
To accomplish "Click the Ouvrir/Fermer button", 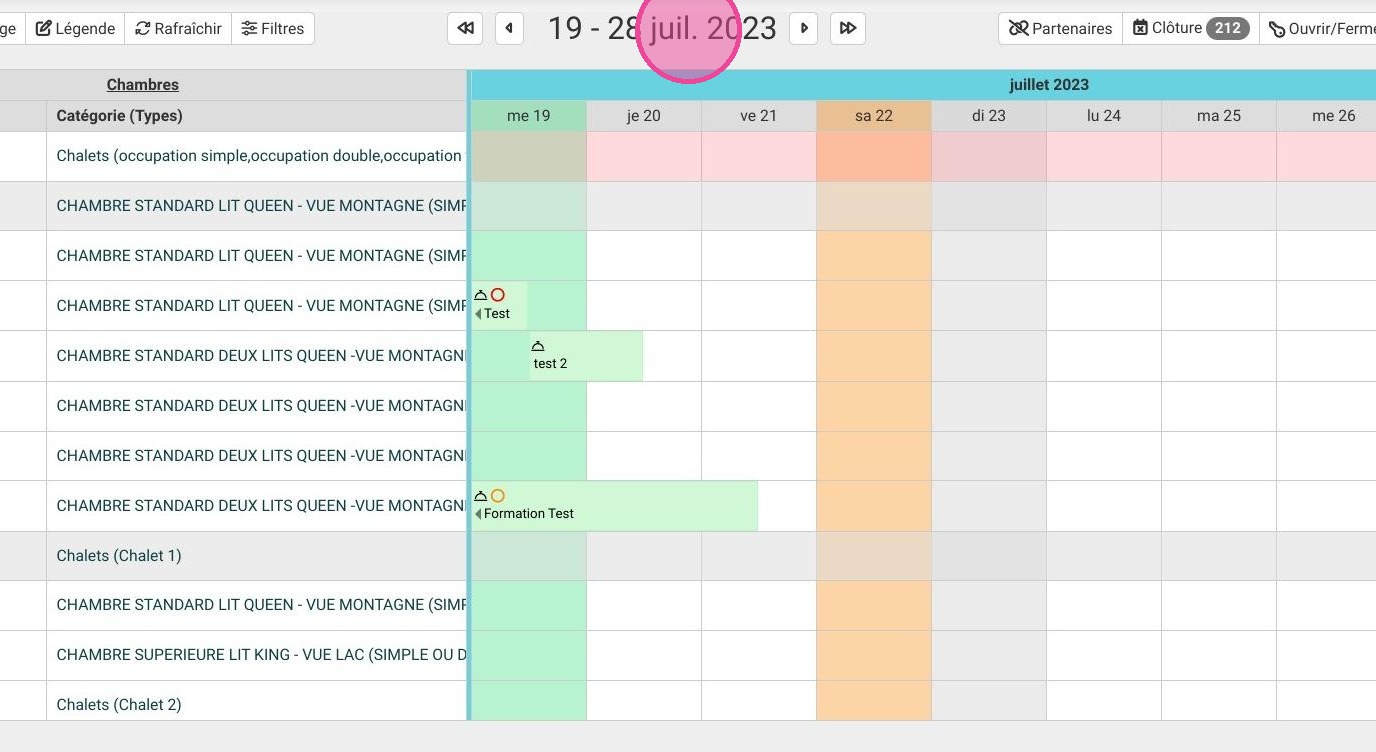I will 1320,29.
